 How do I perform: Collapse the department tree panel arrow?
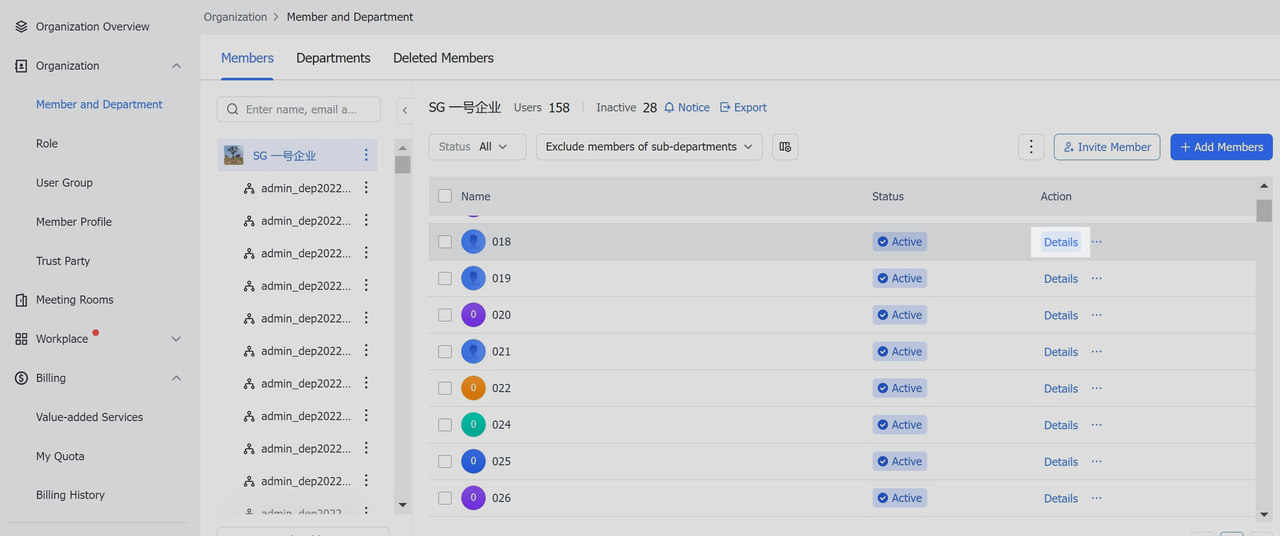tap(405, 109)
